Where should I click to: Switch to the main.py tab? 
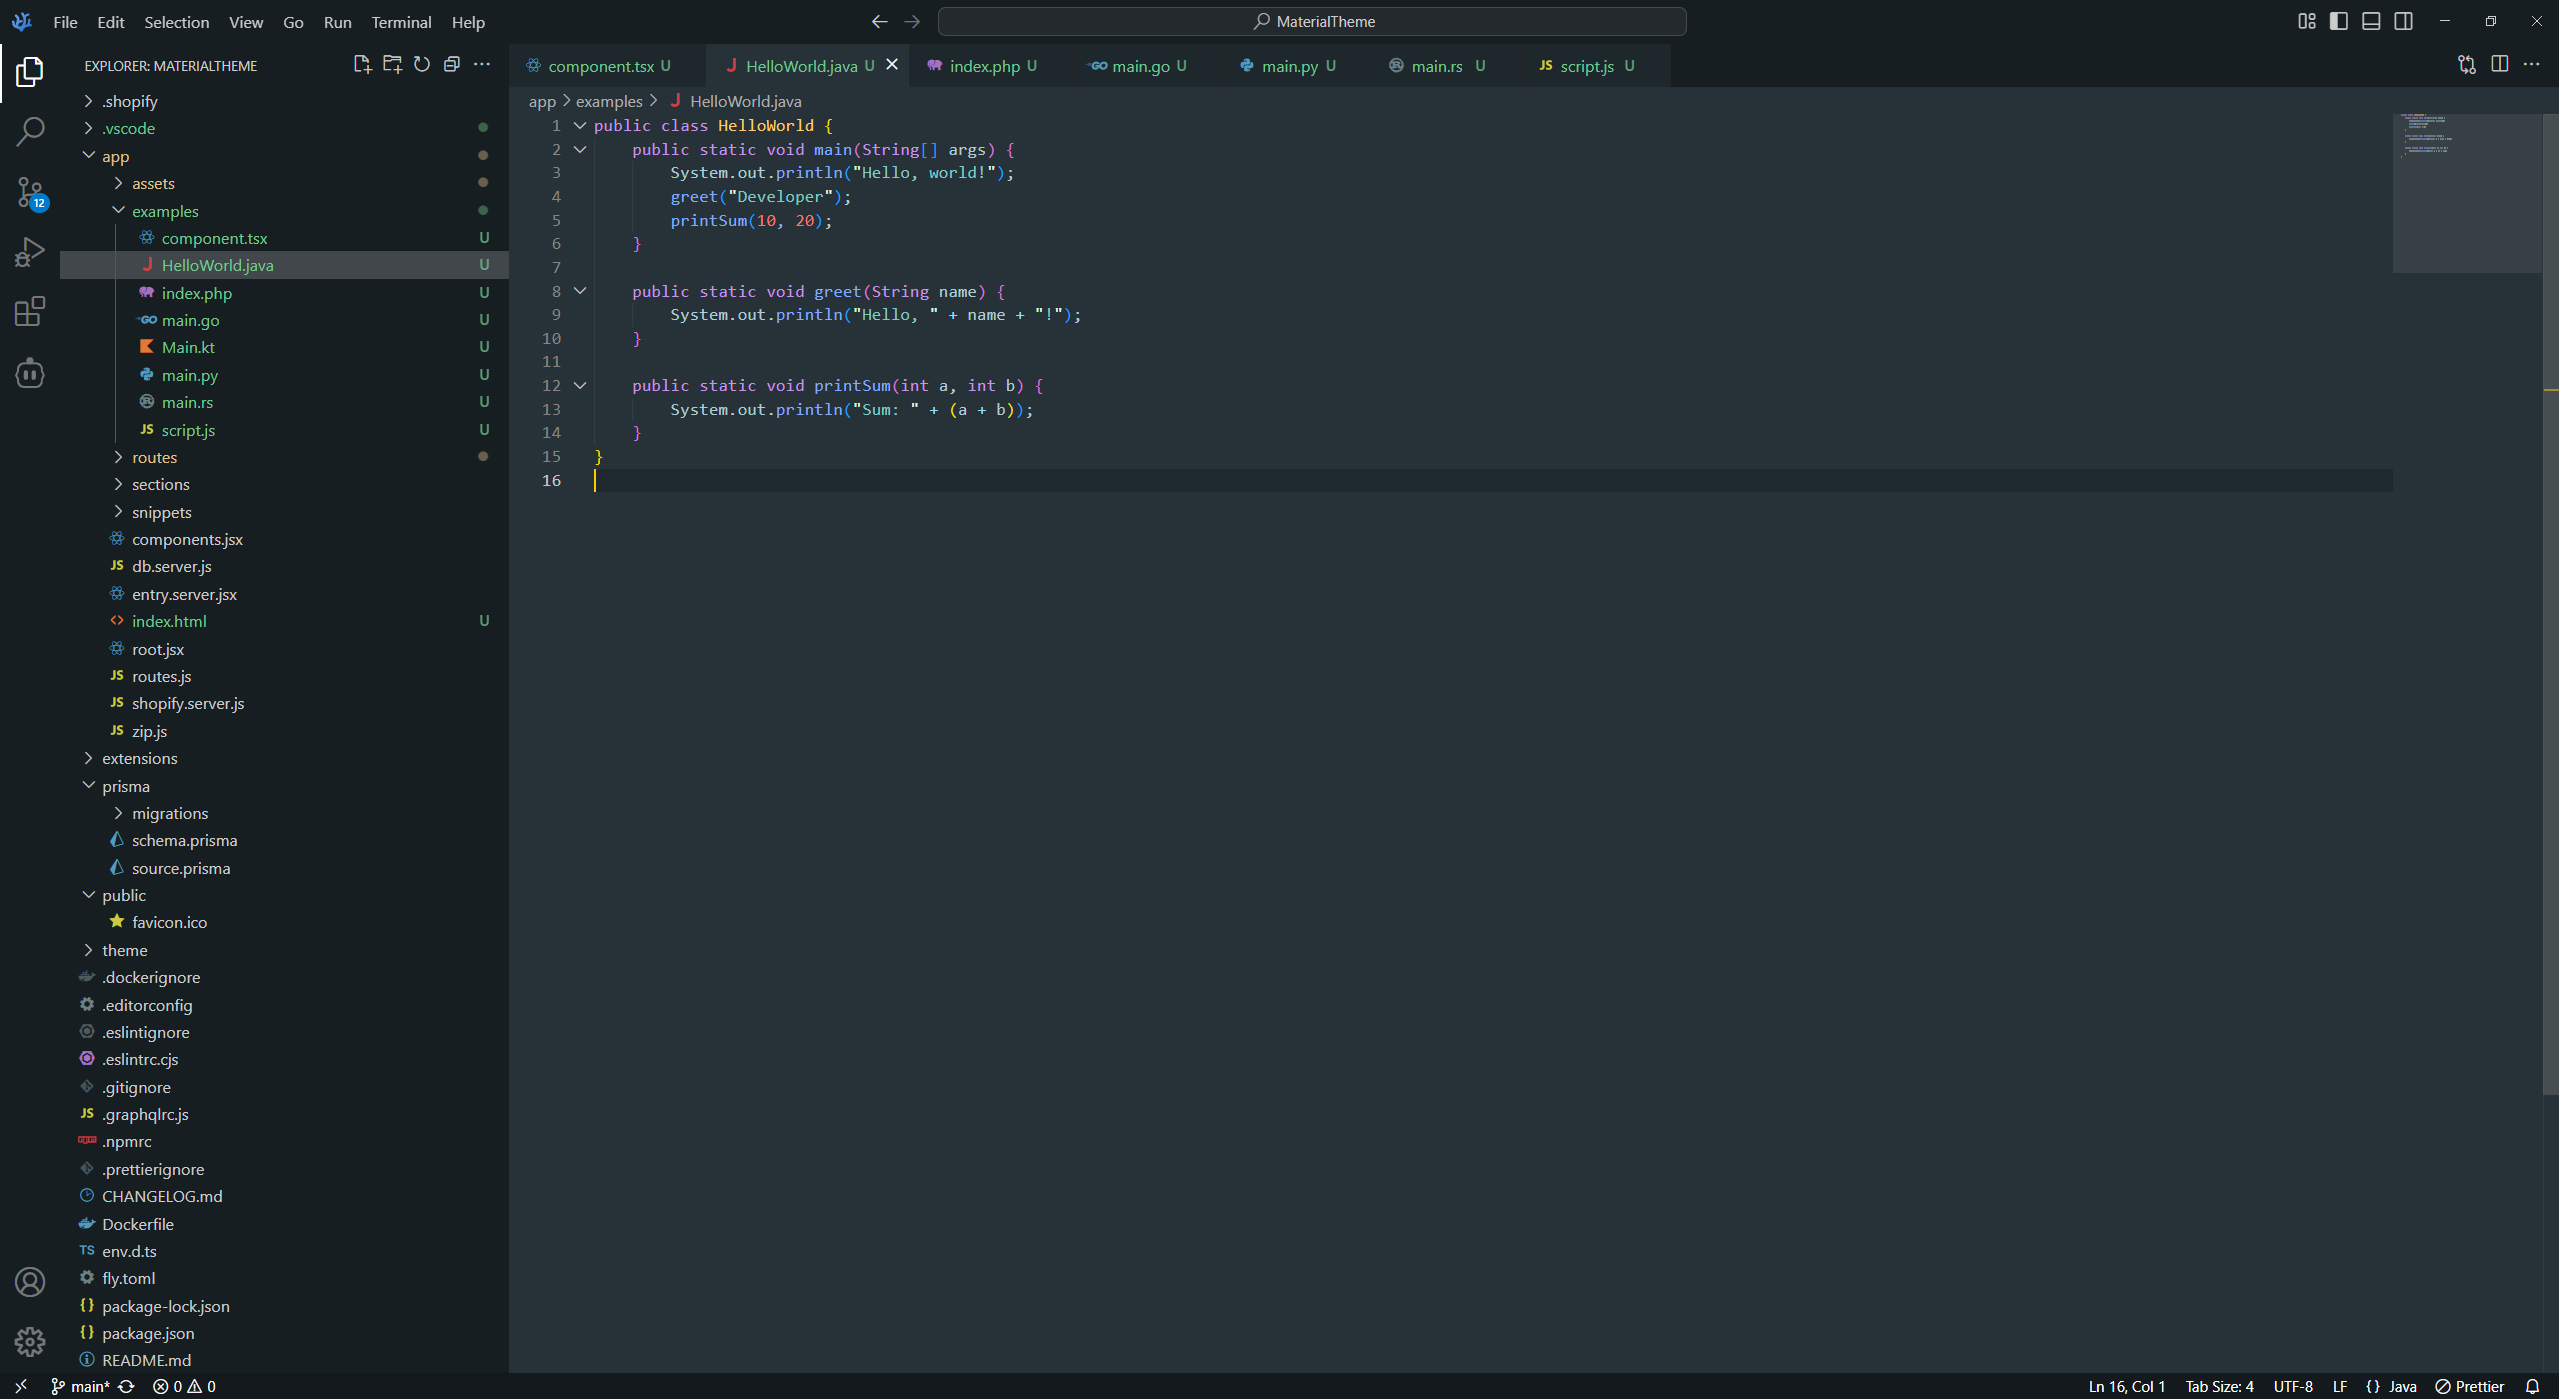pos(1288,66)
